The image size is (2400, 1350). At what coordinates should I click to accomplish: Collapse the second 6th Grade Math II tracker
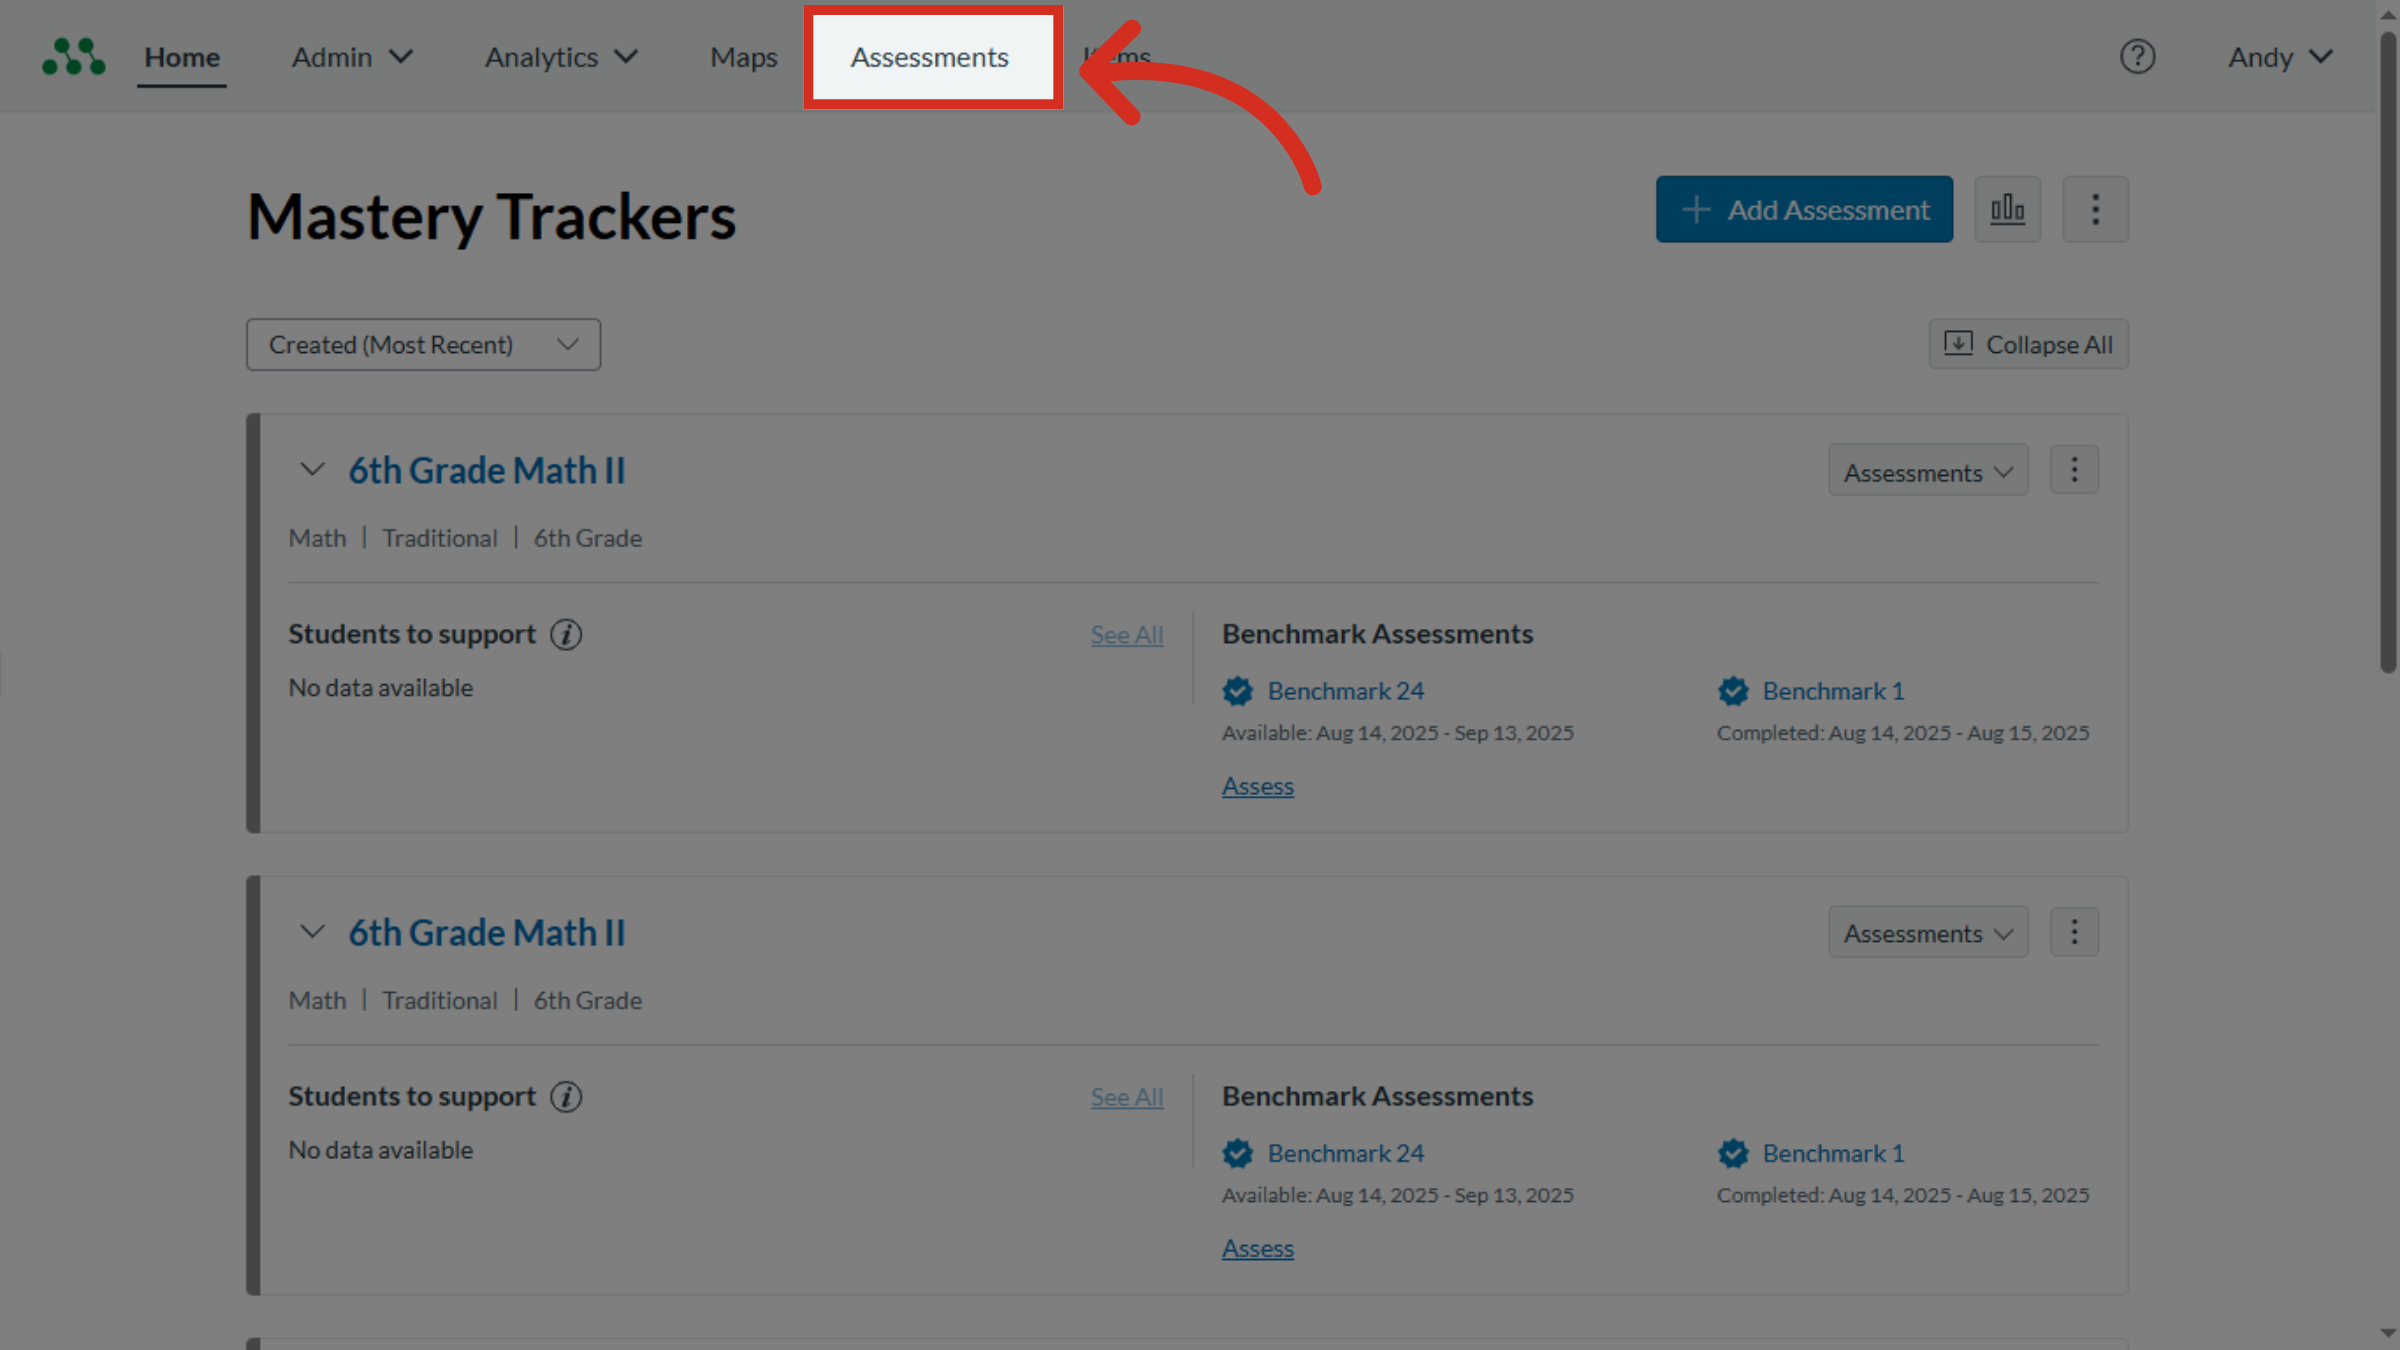tap(312, 932)
